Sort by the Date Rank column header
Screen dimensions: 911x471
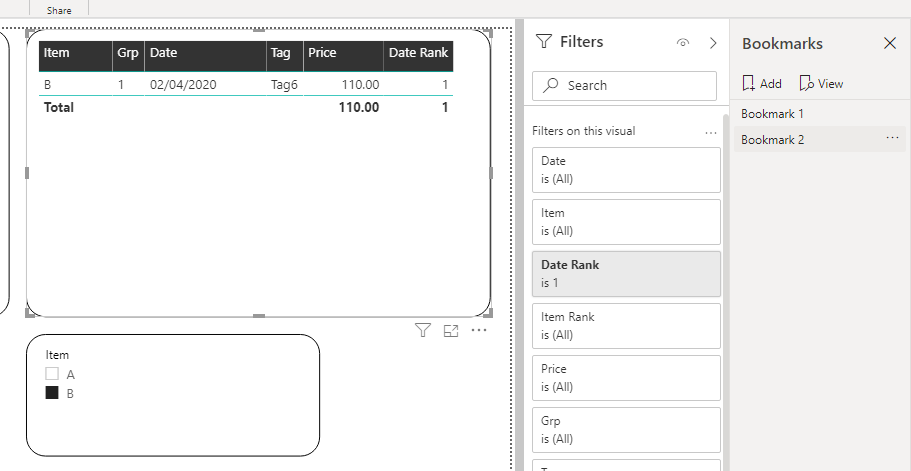pos(418,56)
